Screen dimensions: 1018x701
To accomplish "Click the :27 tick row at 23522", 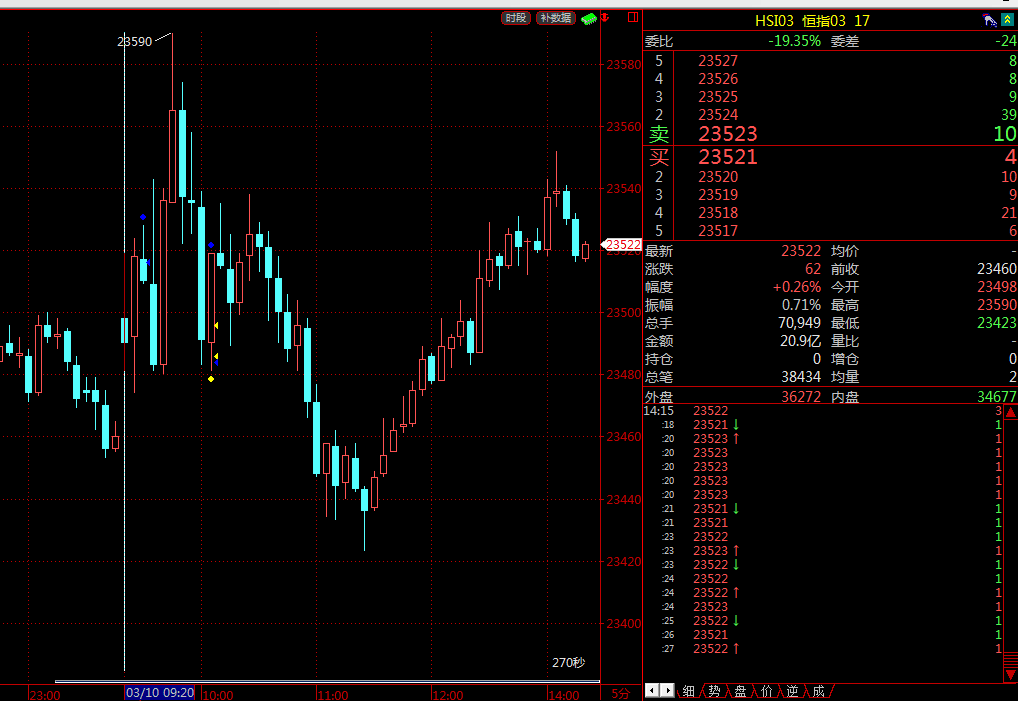I will click(823, 648).
